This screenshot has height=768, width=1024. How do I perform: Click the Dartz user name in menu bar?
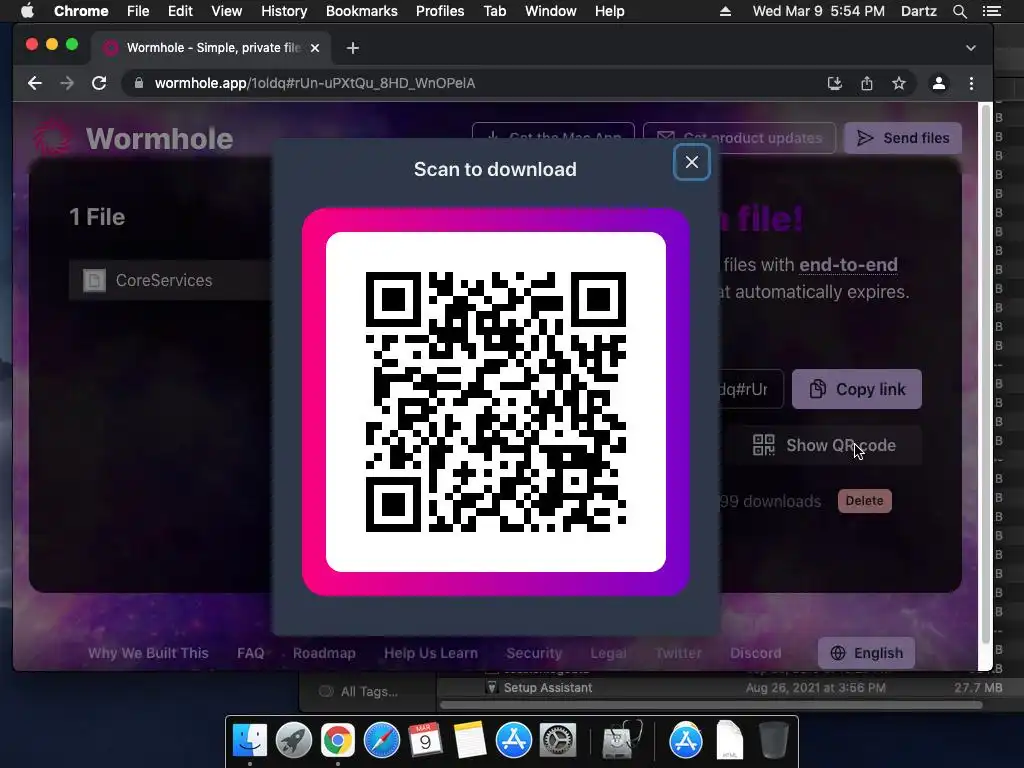coord(918,11)
